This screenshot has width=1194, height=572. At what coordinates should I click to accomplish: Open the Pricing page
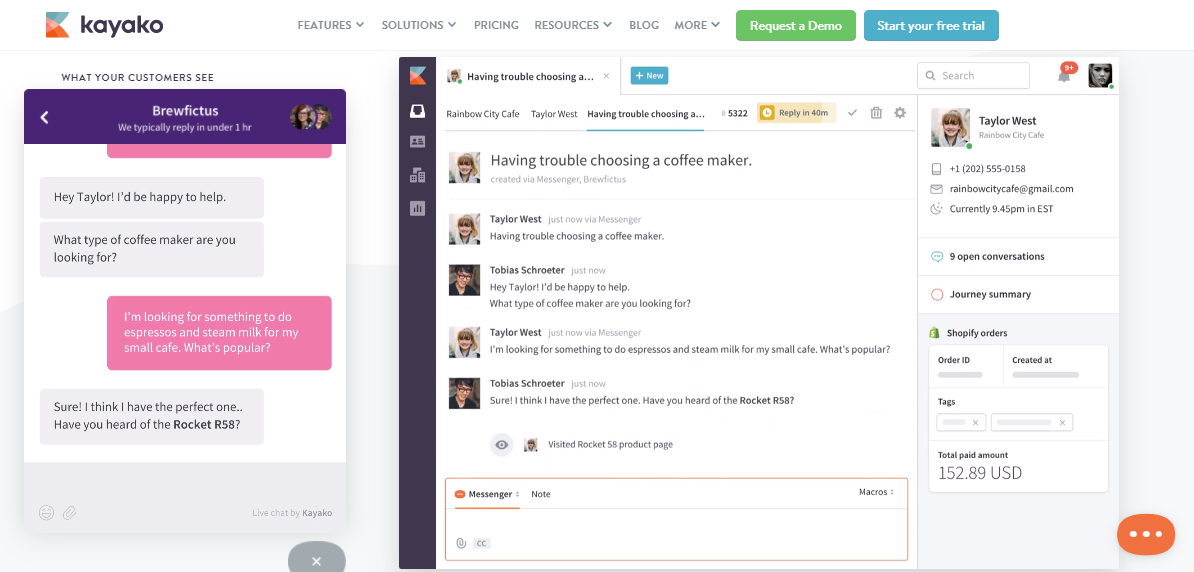click(x=496, y=25)
